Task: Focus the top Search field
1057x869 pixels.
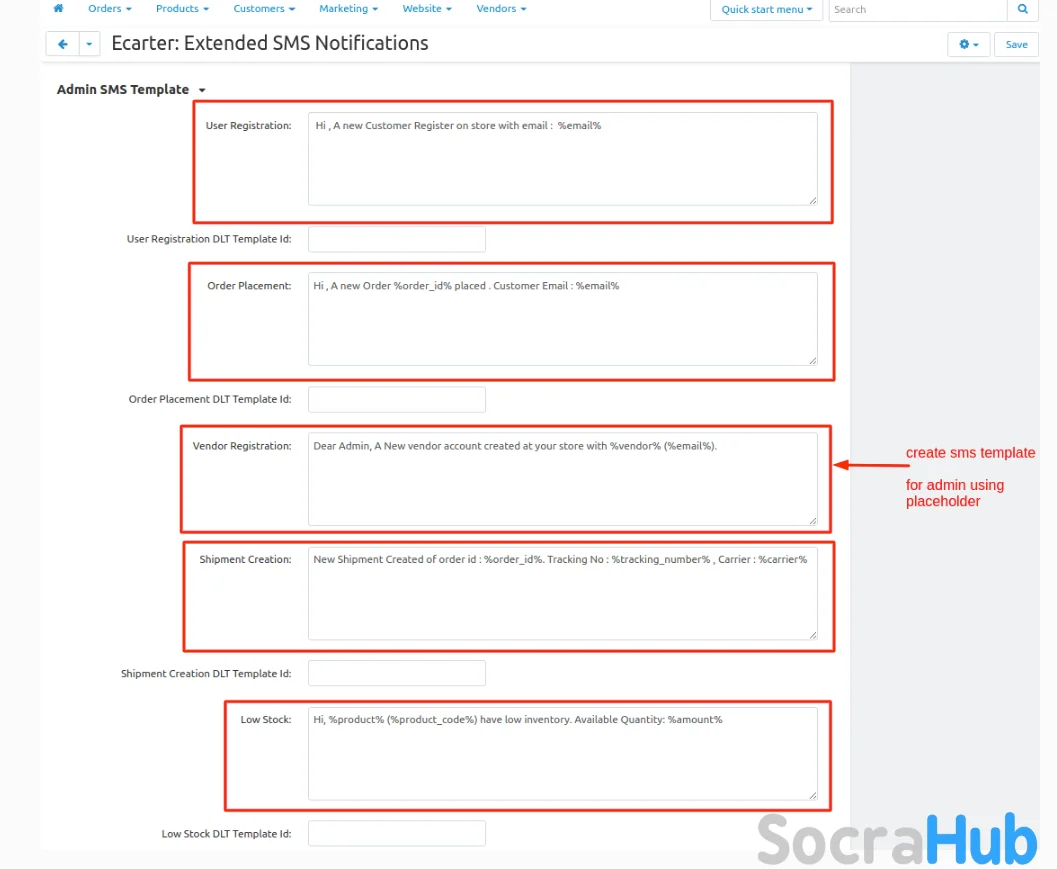Action: tap(917, 9)
